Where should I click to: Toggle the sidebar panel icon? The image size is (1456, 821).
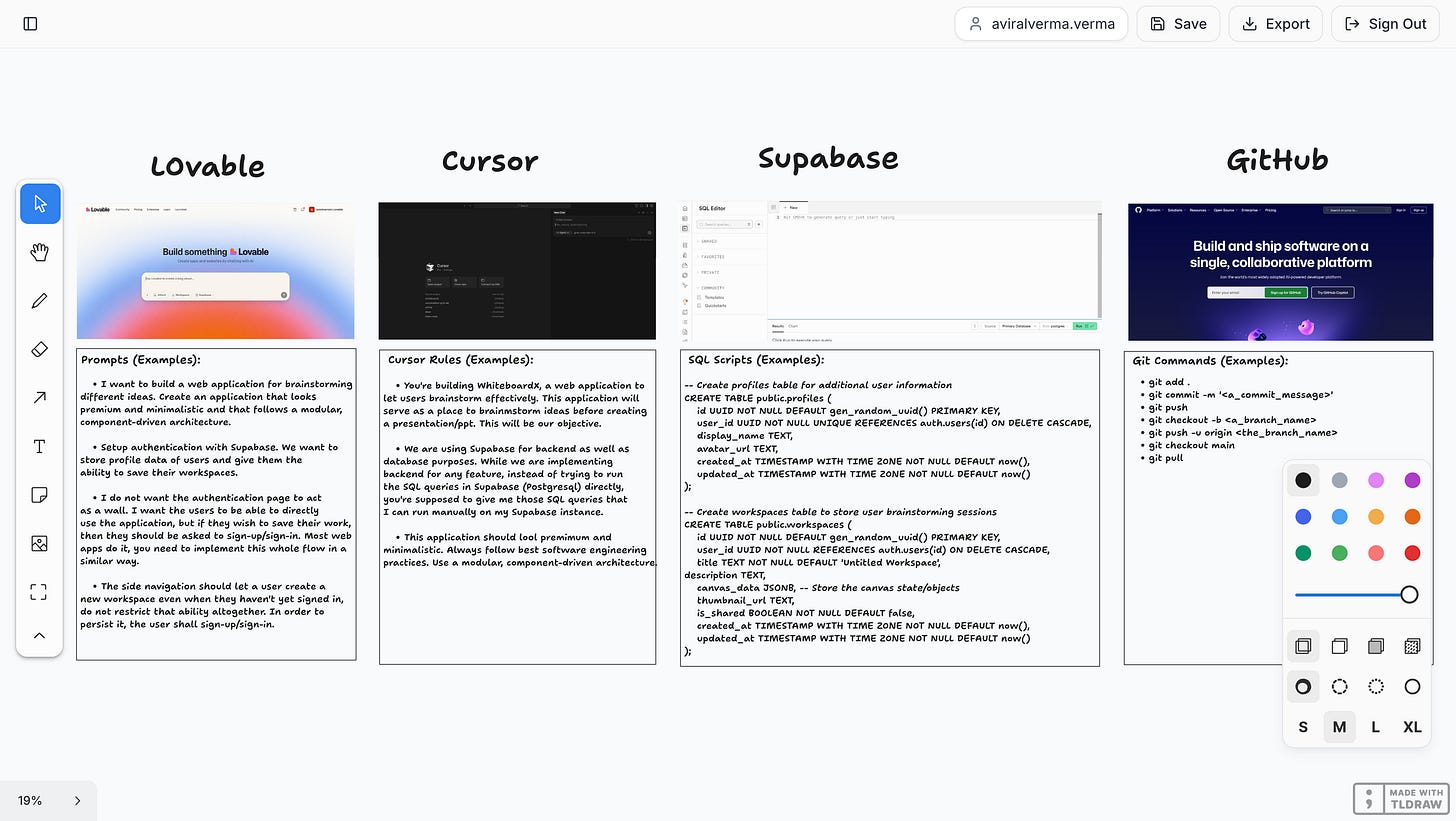(30, 24)
